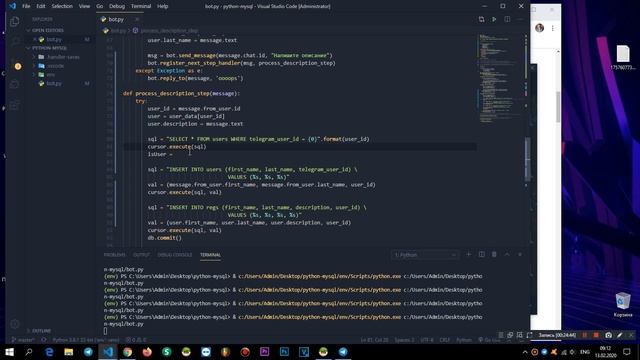Switch to the OUTPUT panel tab

point(141,255)
